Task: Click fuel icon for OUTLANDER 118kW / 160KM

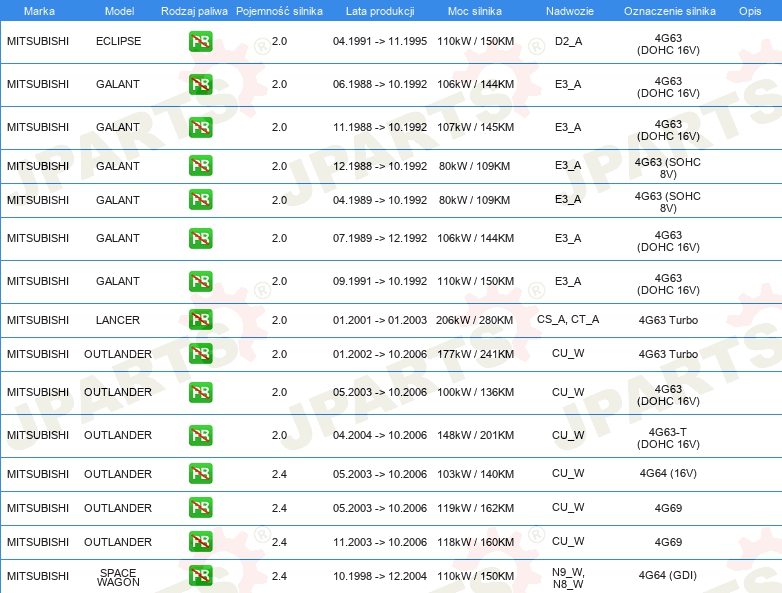Action: (200, 542)
